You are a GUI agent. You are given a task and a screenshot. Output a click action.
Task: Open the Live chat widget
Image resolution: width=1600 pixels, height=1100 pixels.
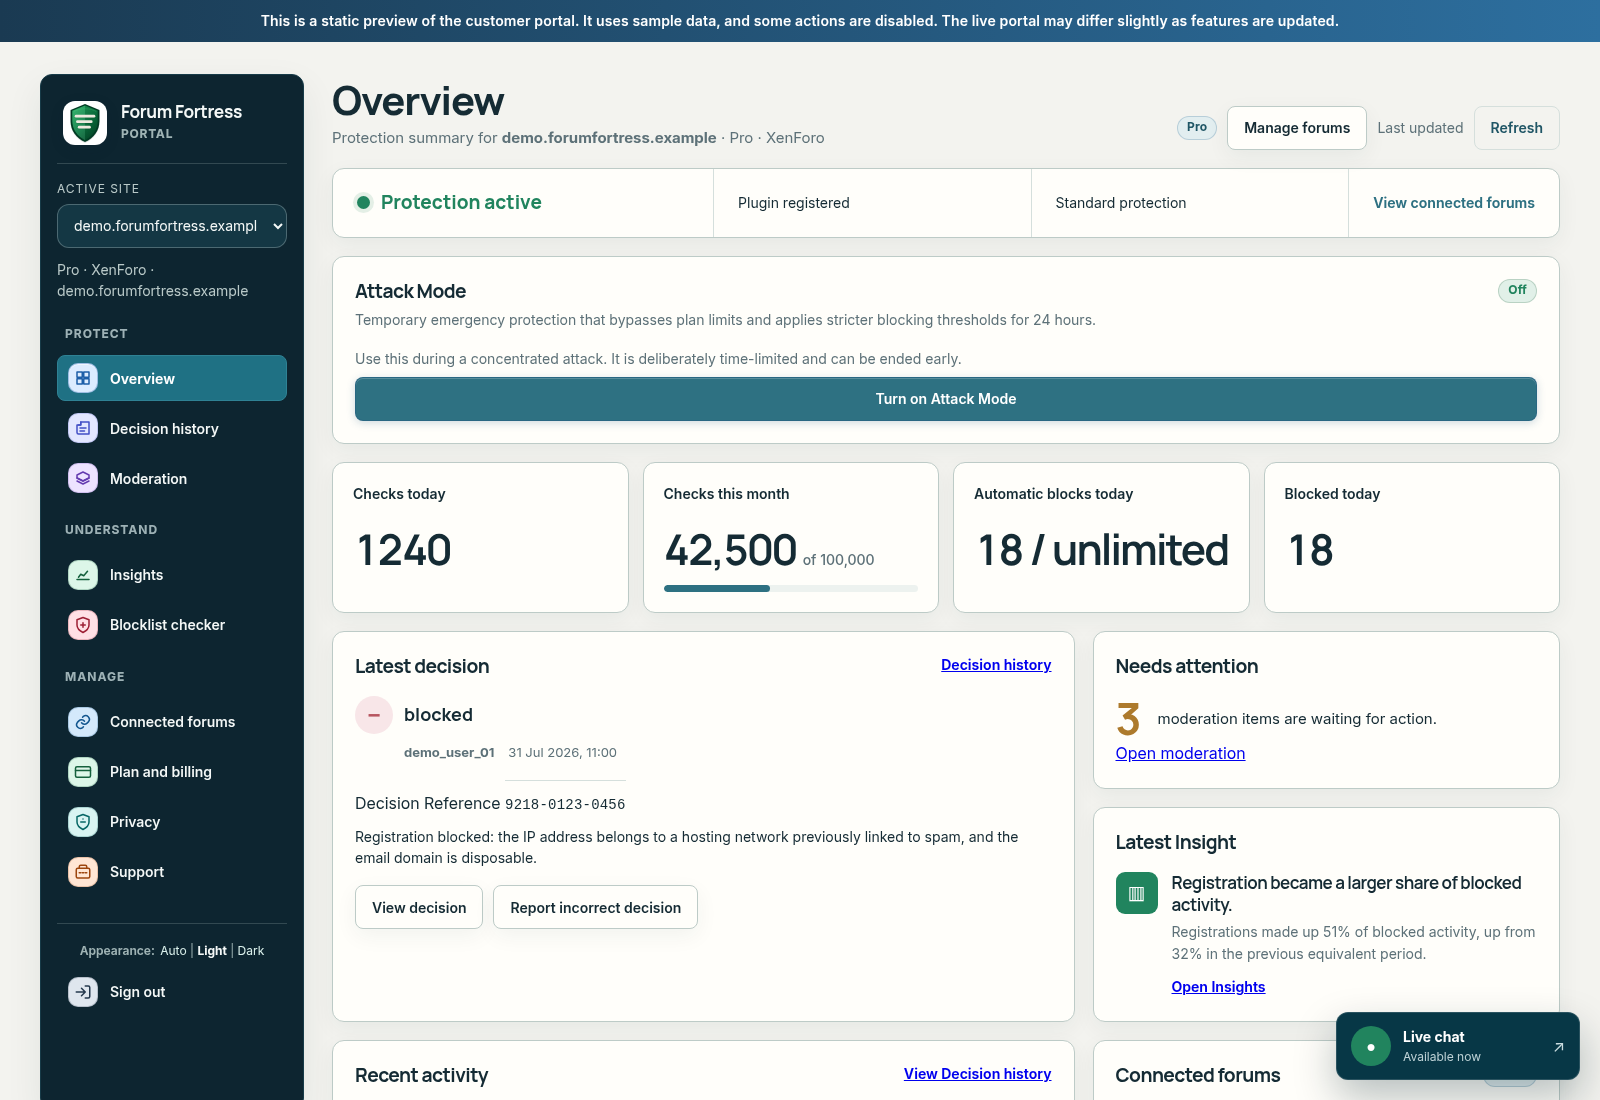[x=1458, y=1047]
